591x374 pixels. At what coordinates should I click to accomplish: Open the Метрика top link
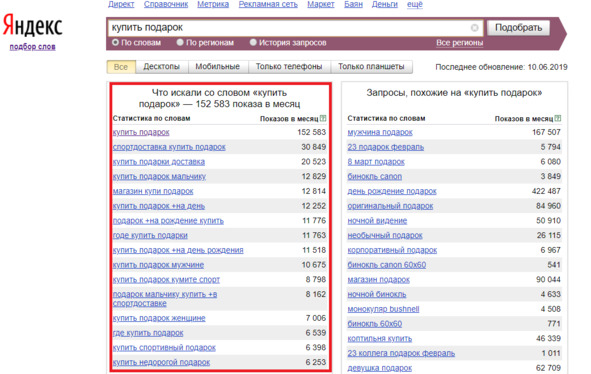click(213, 4)
